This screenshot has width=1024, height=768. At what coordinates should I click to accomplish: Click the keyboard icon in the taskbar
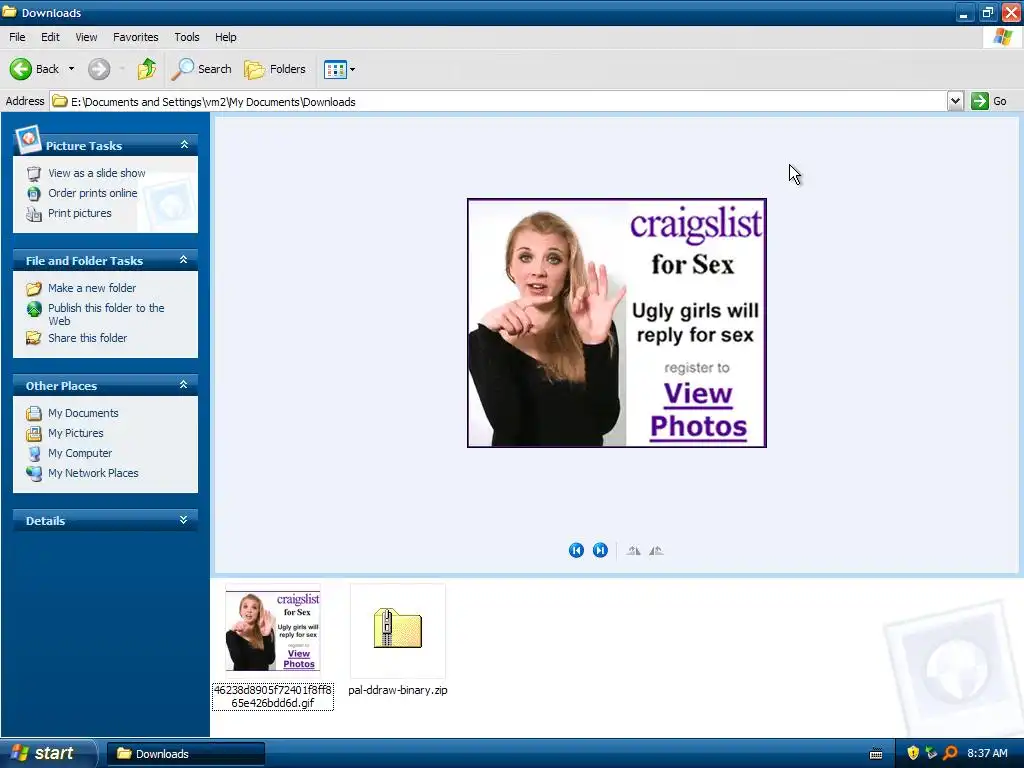876,754
